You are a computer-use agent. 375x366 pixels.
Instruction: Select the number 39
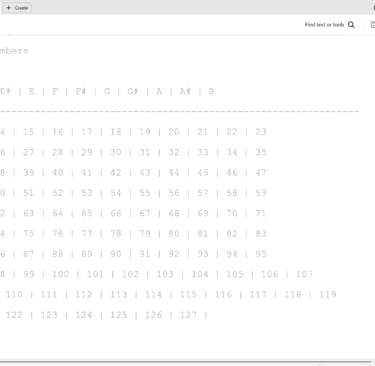[x=29, y=173]
